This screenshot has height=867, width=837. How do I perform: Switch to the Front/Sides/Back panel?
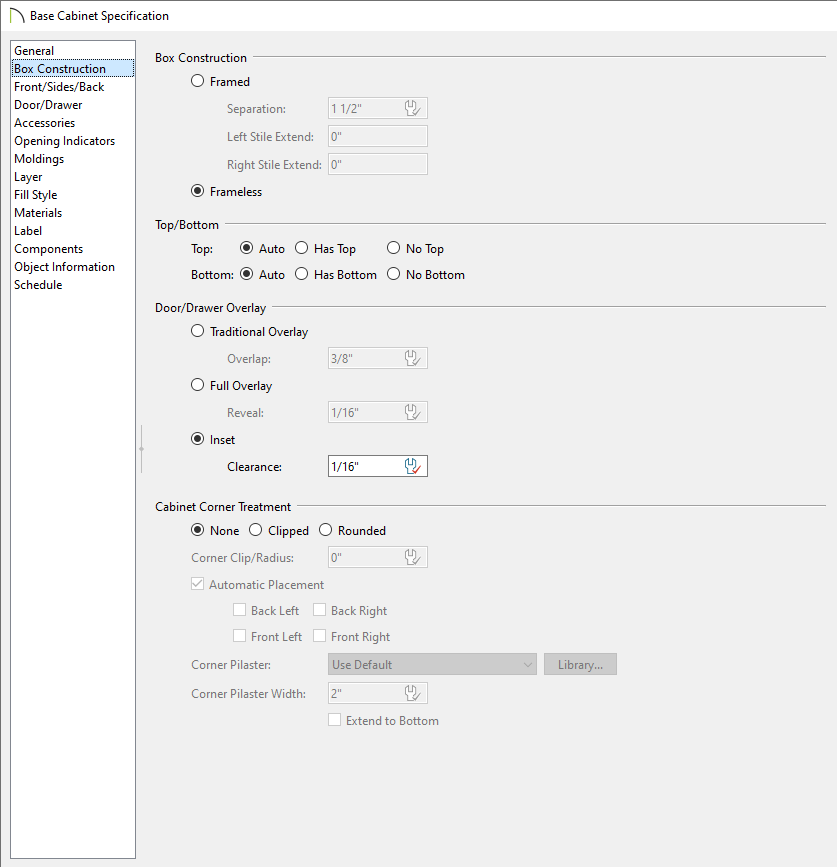[72, 87]
